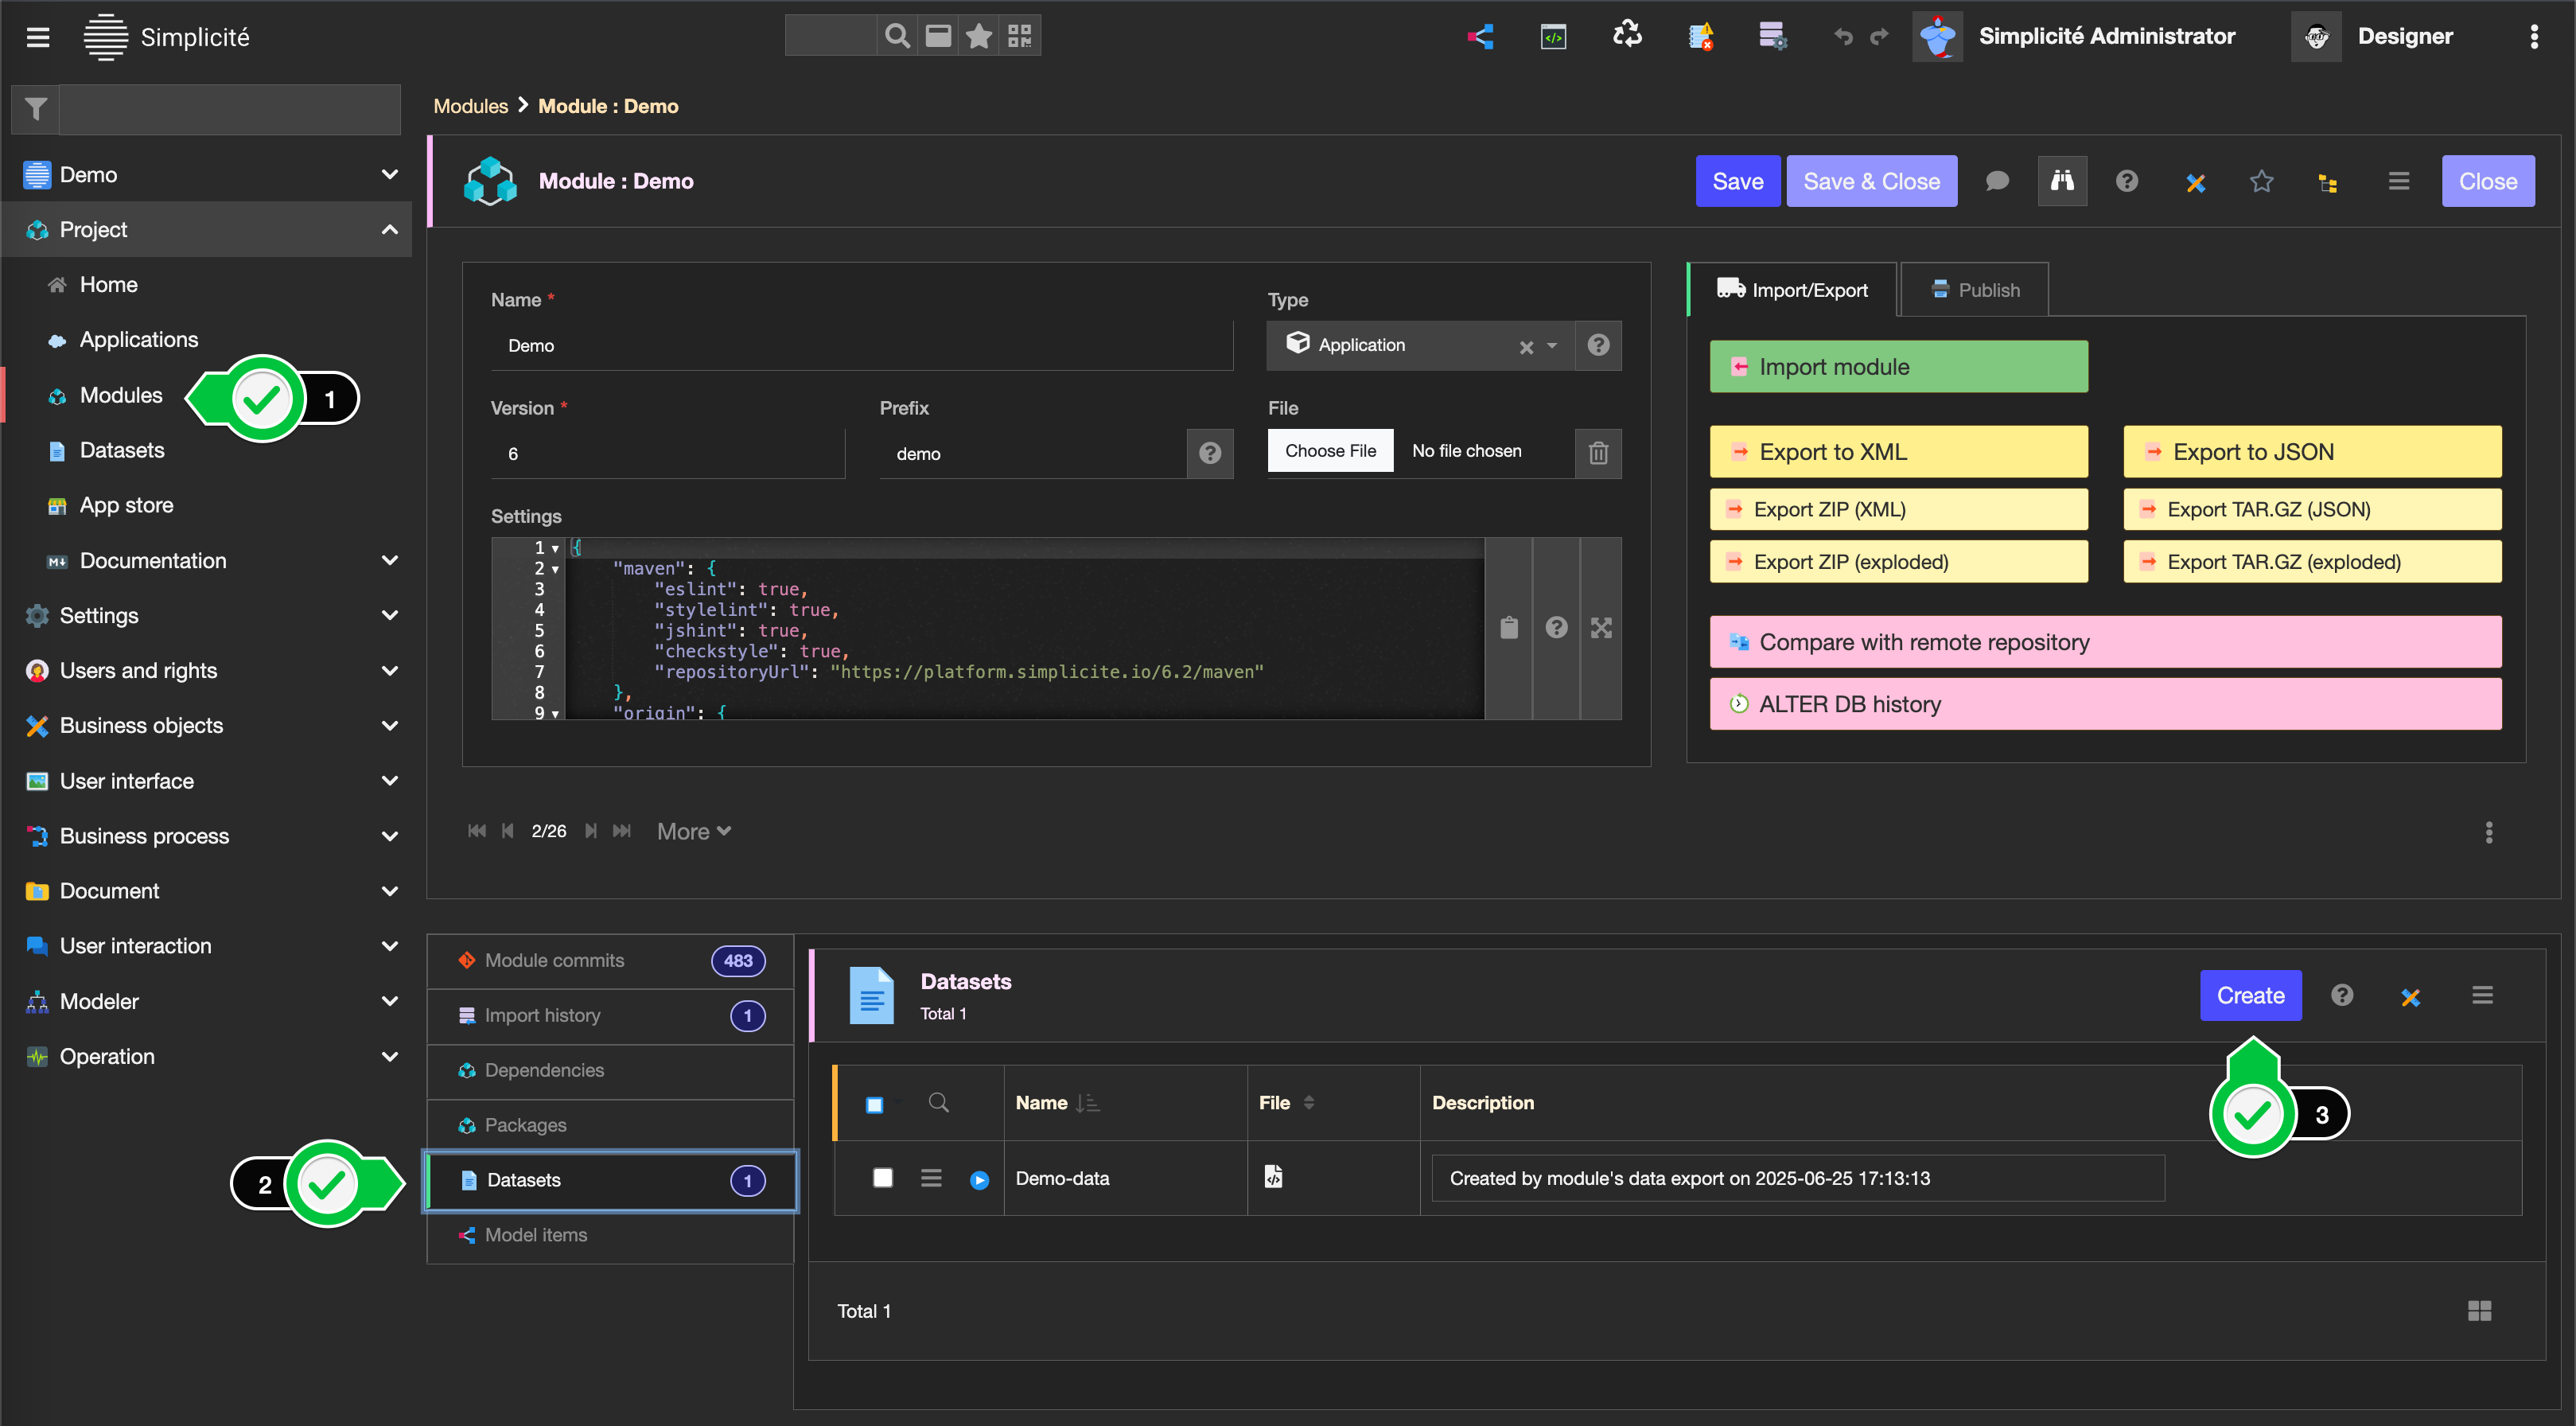
Task: Click the trash icon next to File field
Action: 1598,453
